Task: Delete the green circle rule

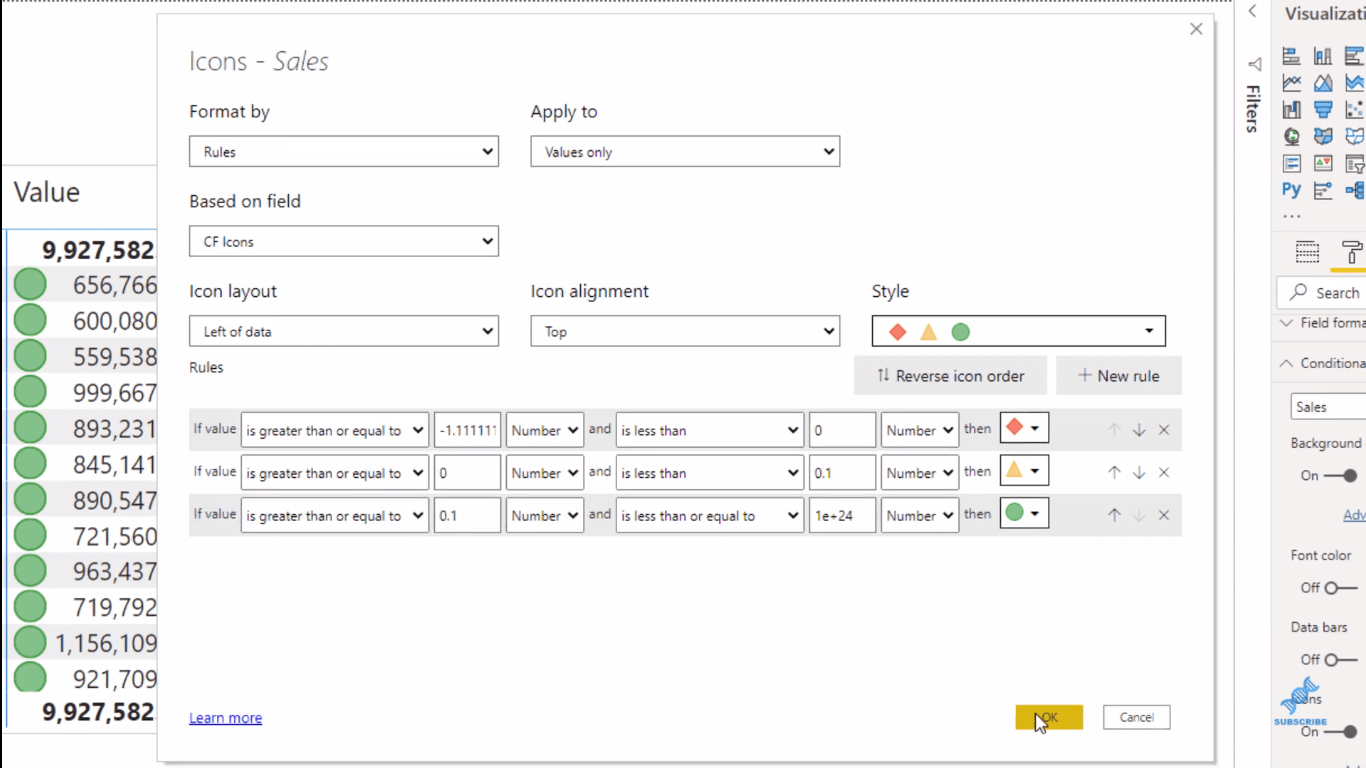Action: coord(1164,516)
